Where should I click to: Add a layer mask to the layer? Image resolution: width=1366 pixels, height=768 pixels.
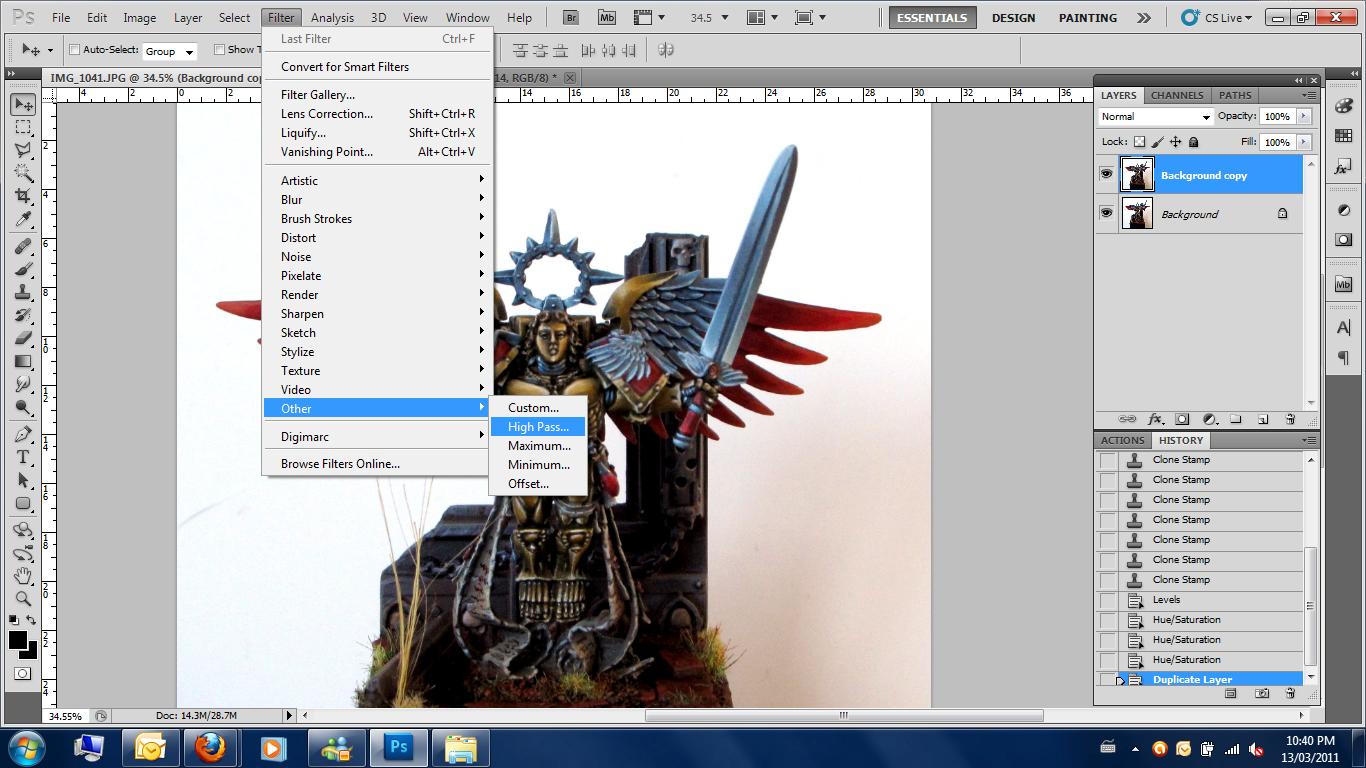click(x=1182, y=419)
